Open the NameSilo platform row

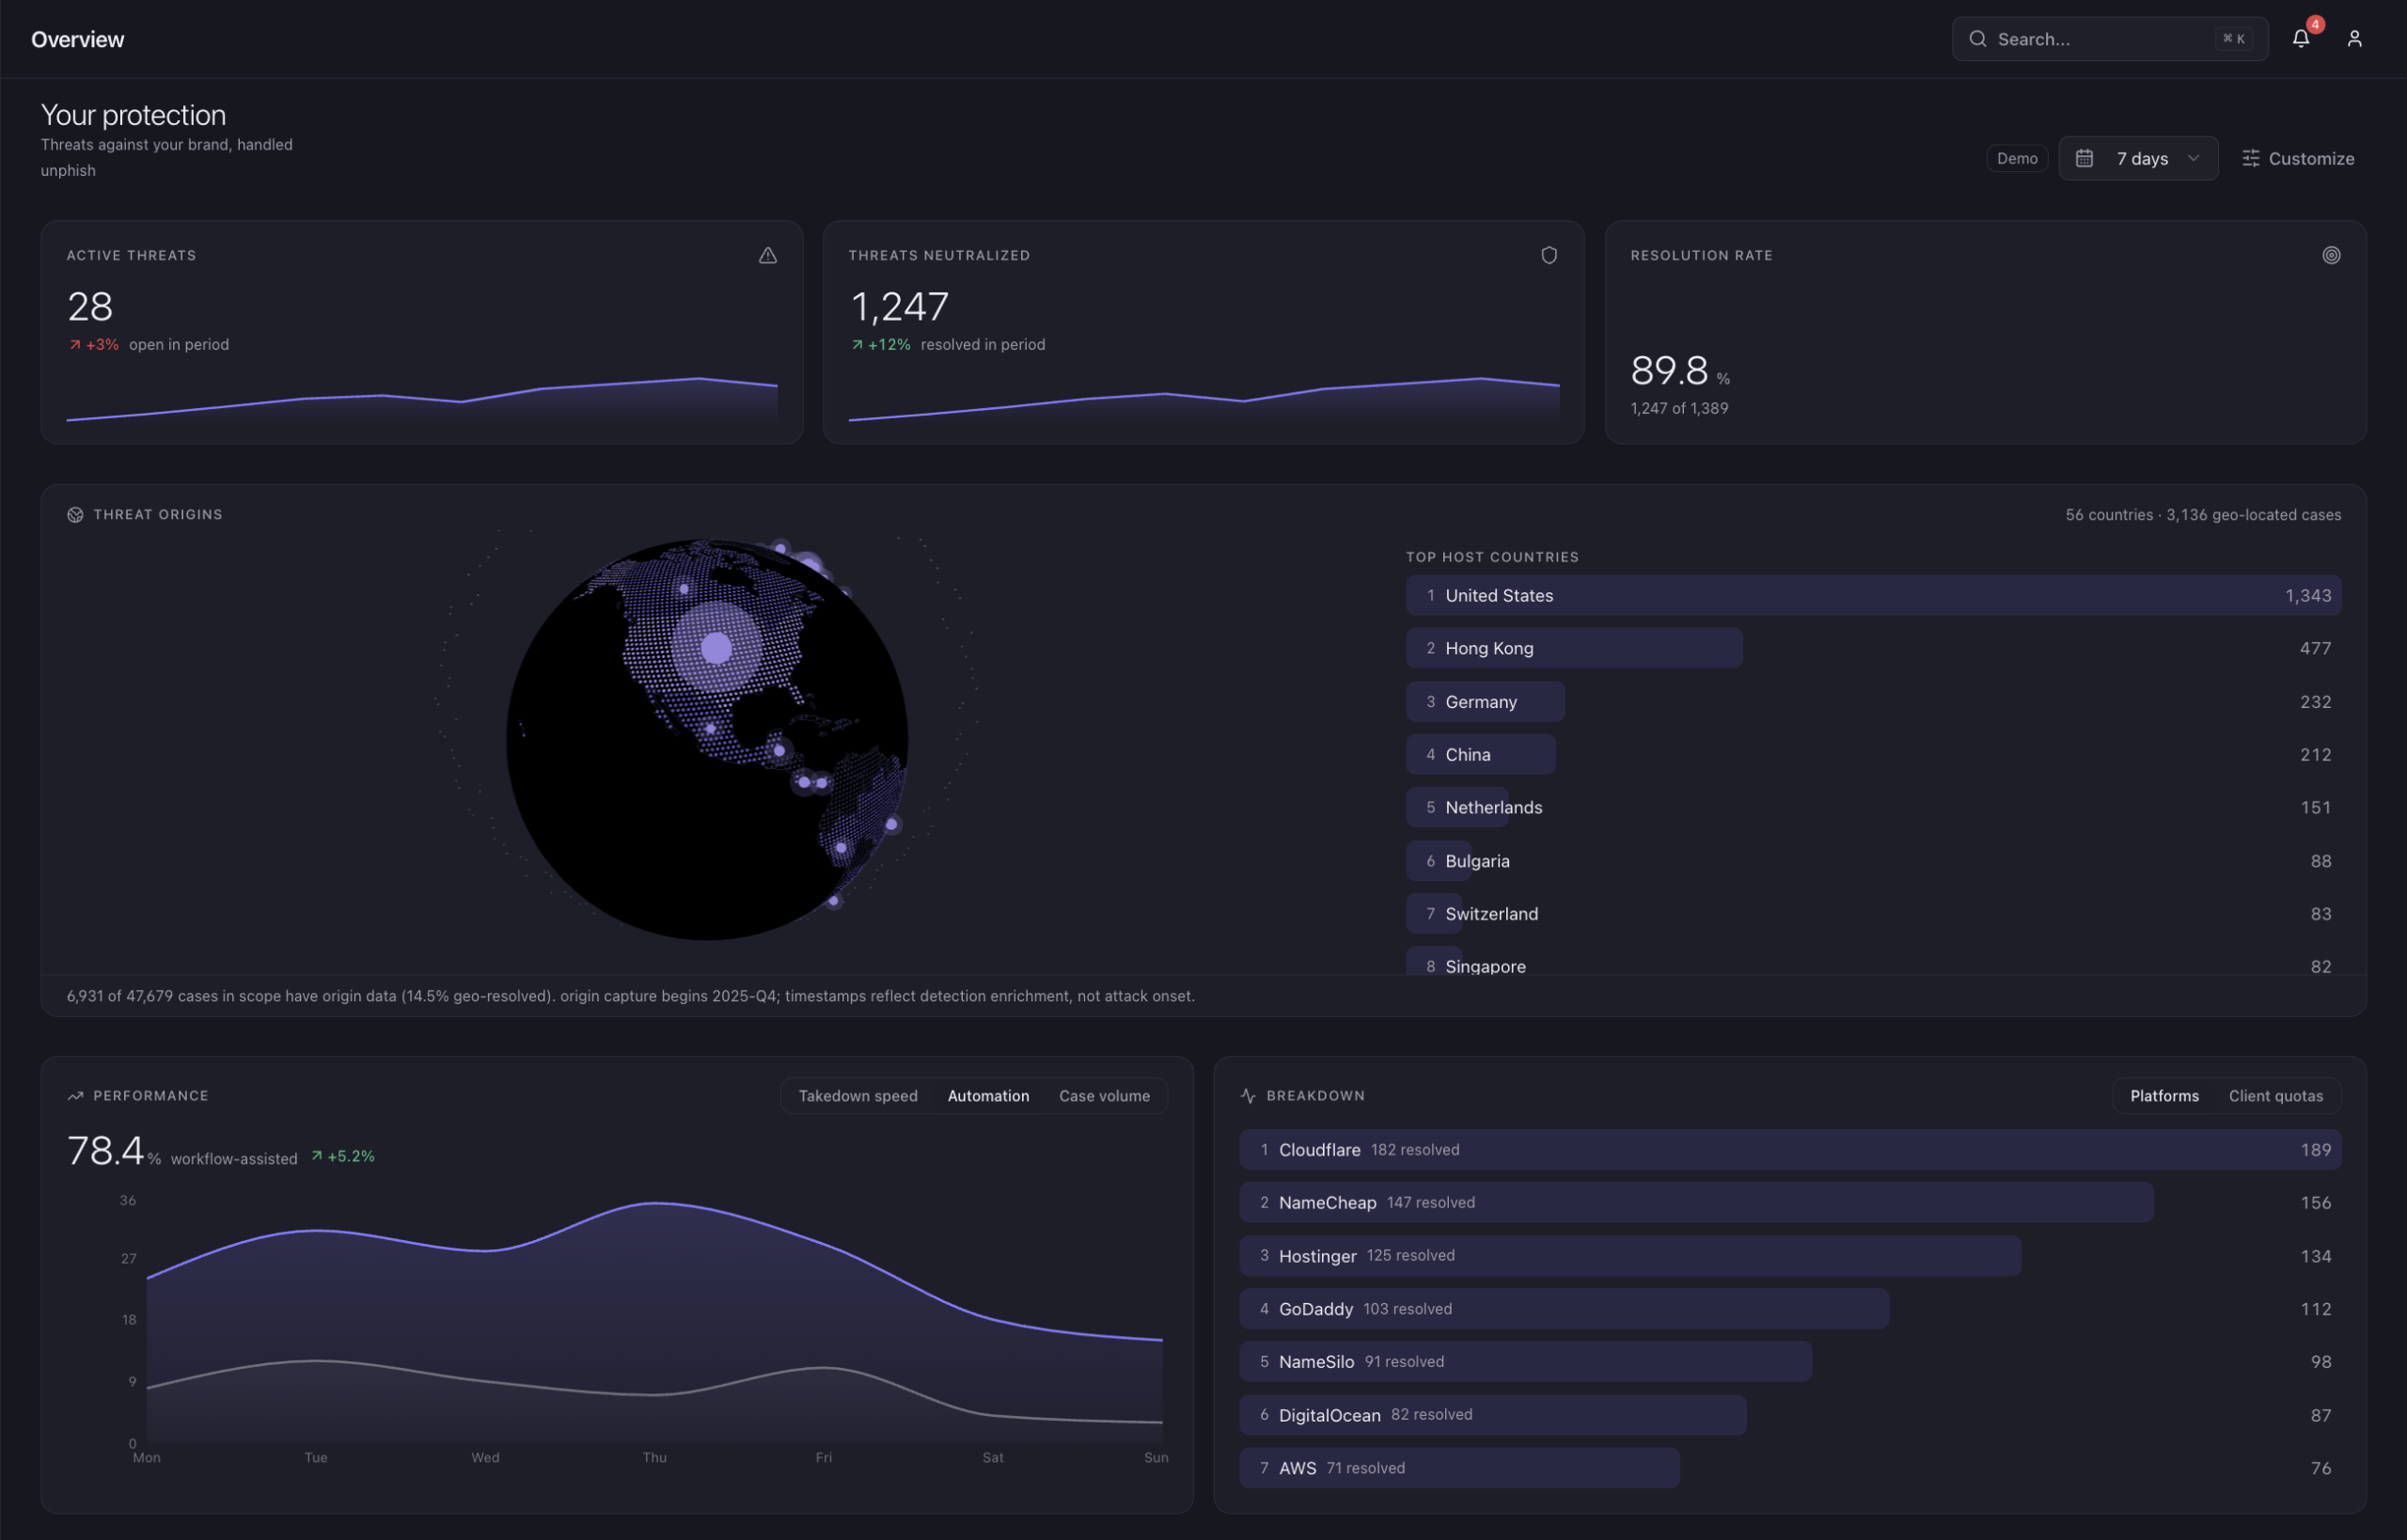pos(1790,1362)
